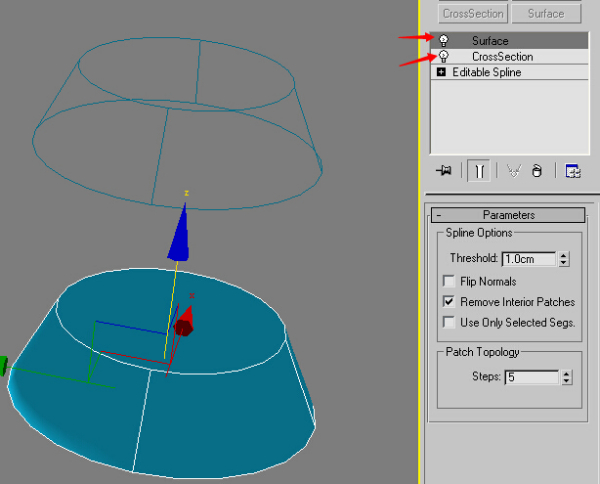
Task: Click the Surface modifier button at top
Action: click(x=546, y=14)
